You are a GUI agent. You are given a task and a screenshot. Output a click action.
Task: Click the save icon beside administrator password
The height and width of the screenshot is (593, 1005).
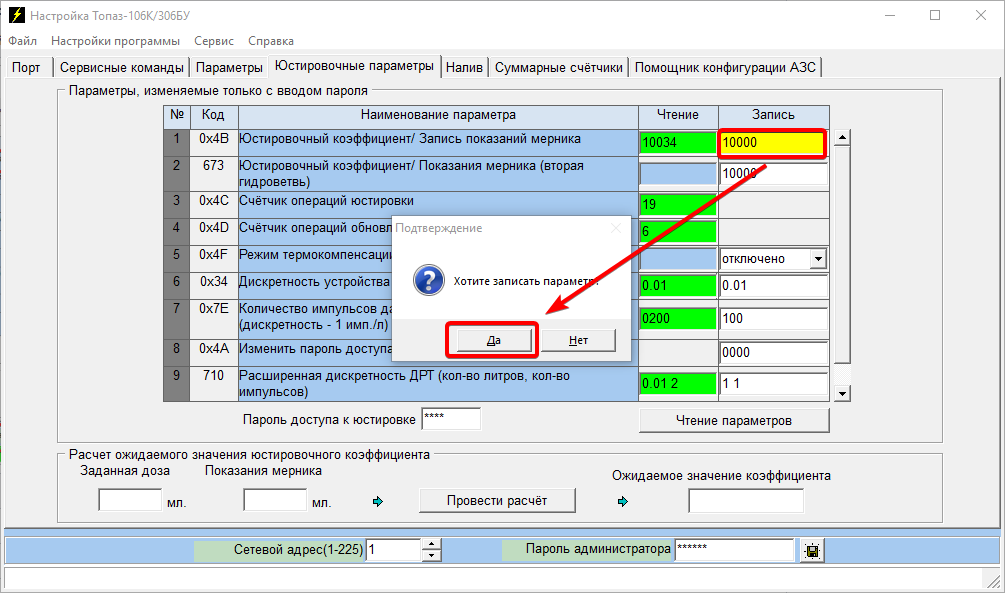(812, 551)
